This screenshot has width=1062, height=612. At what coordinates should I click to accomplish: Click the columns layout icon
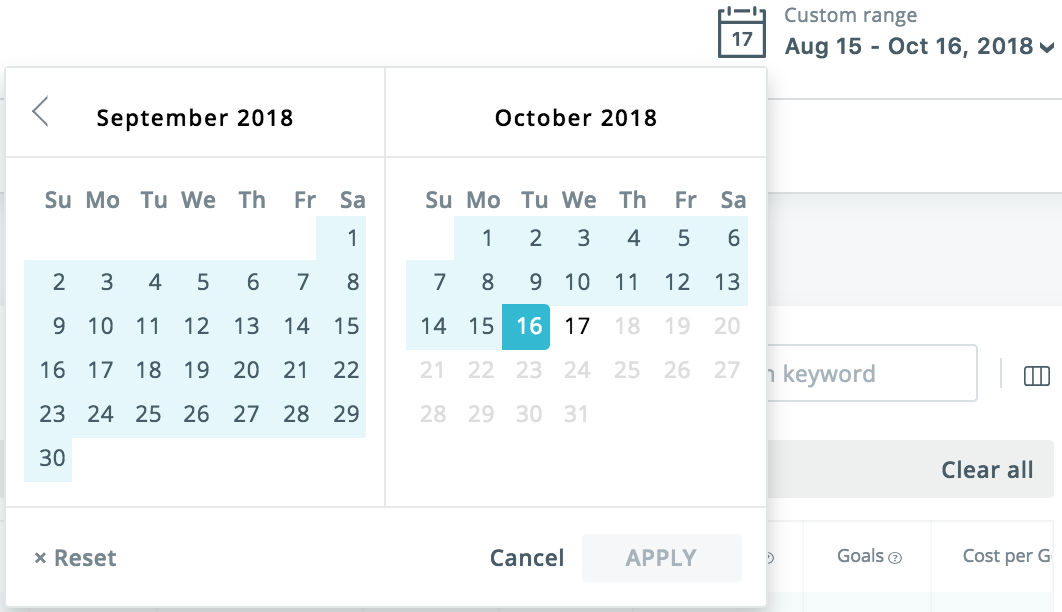[x=1037, y=375]
